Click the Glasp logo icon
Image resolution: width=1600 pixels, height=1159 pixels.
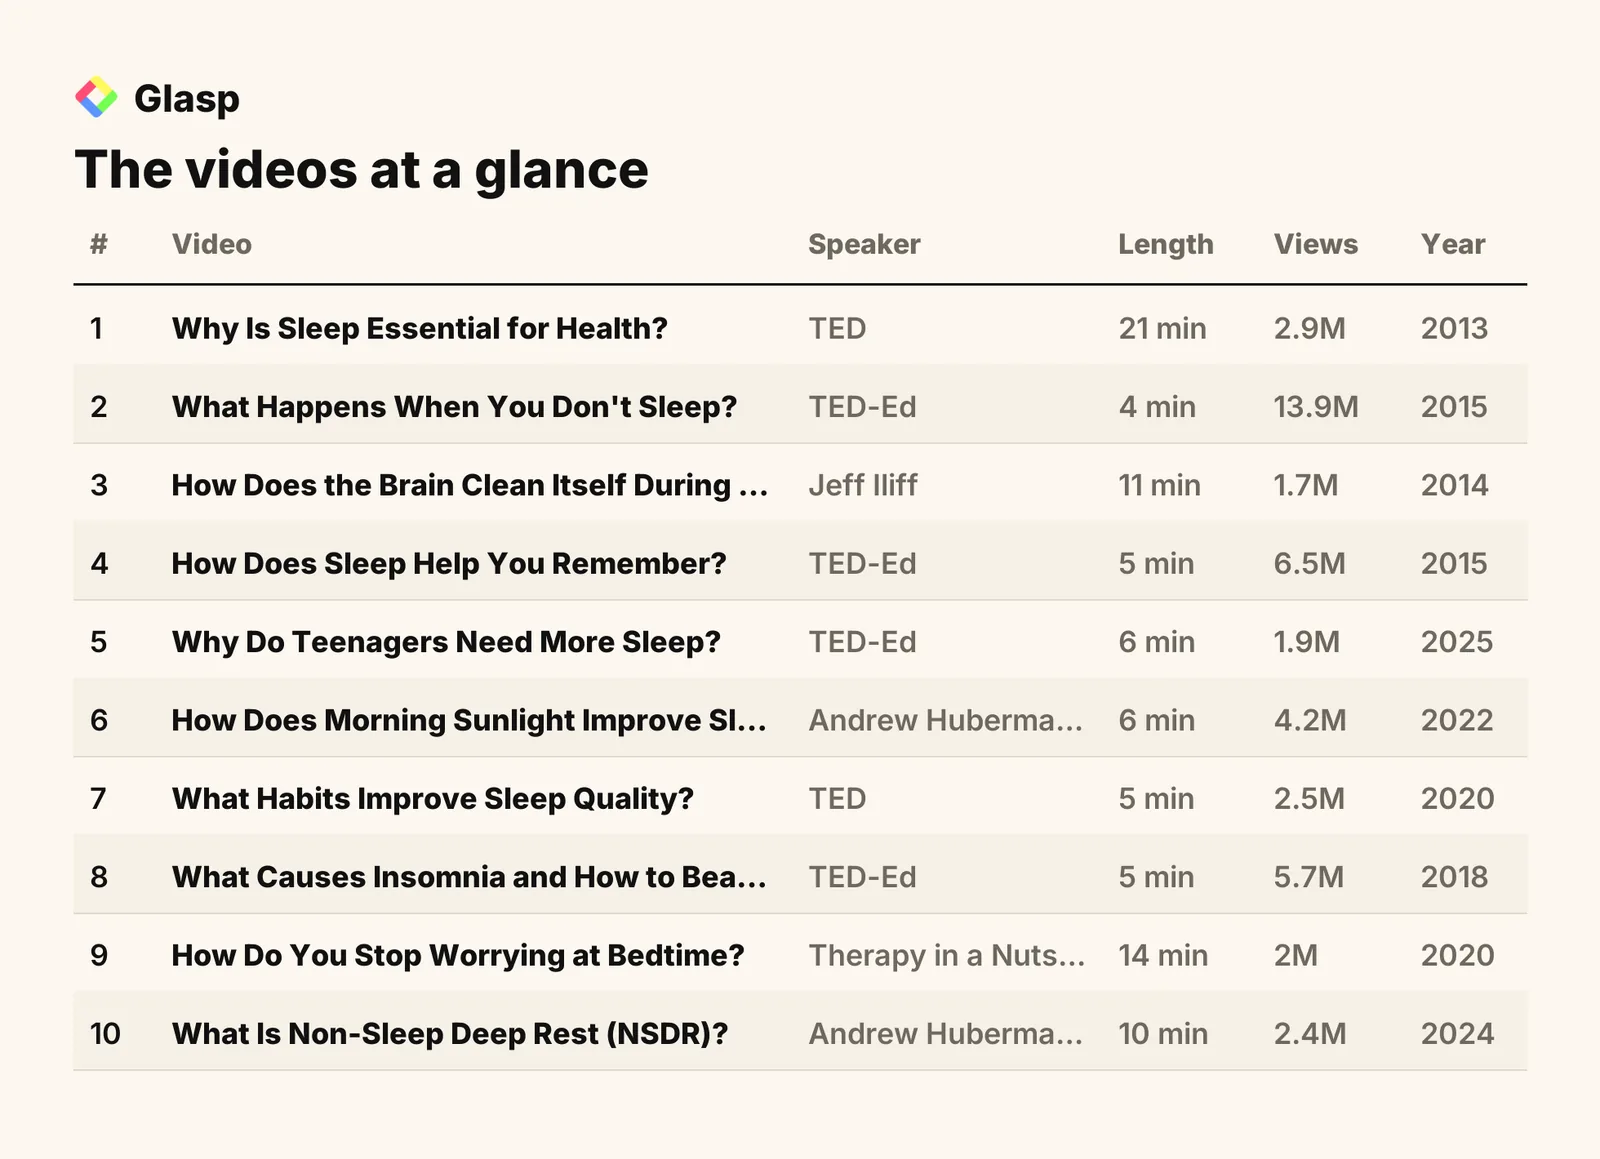tap(96, 97)
